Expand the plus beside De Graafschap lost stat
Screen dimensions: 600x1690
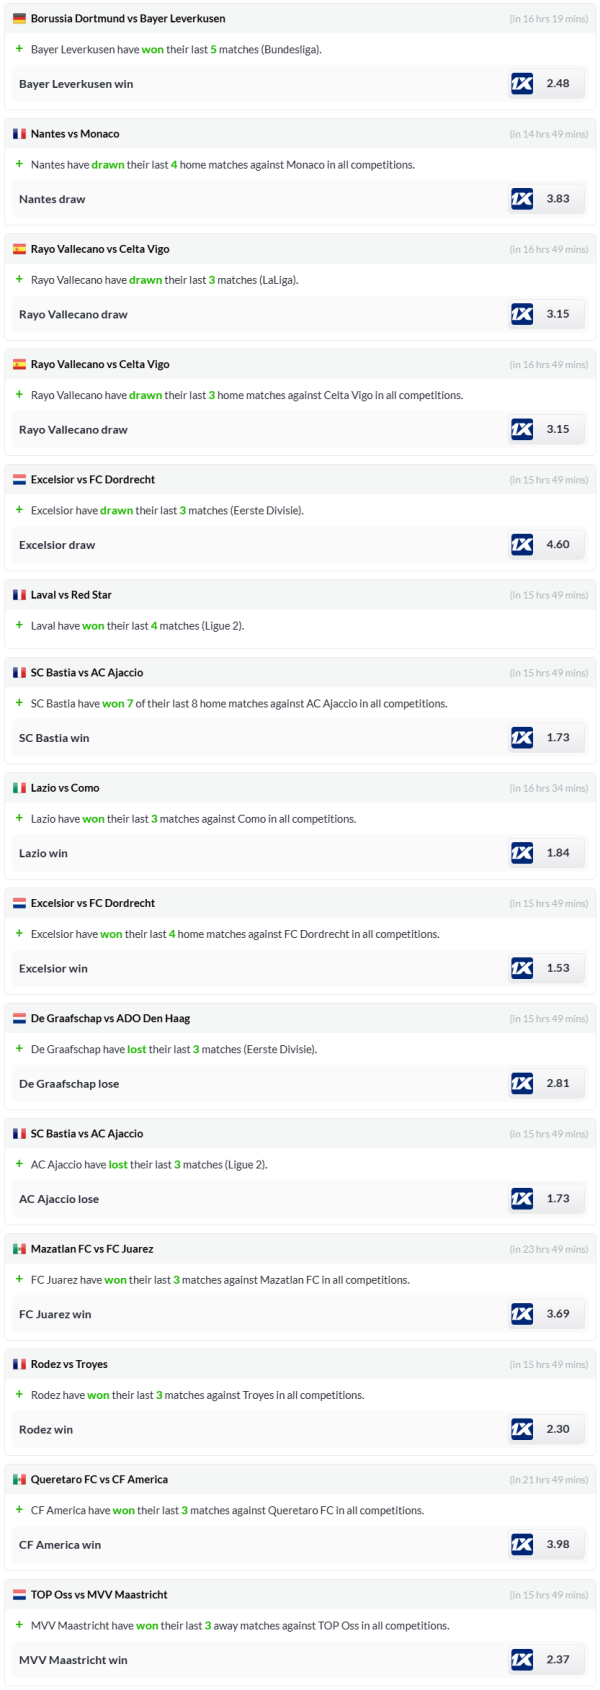(x=19, y=1049)
